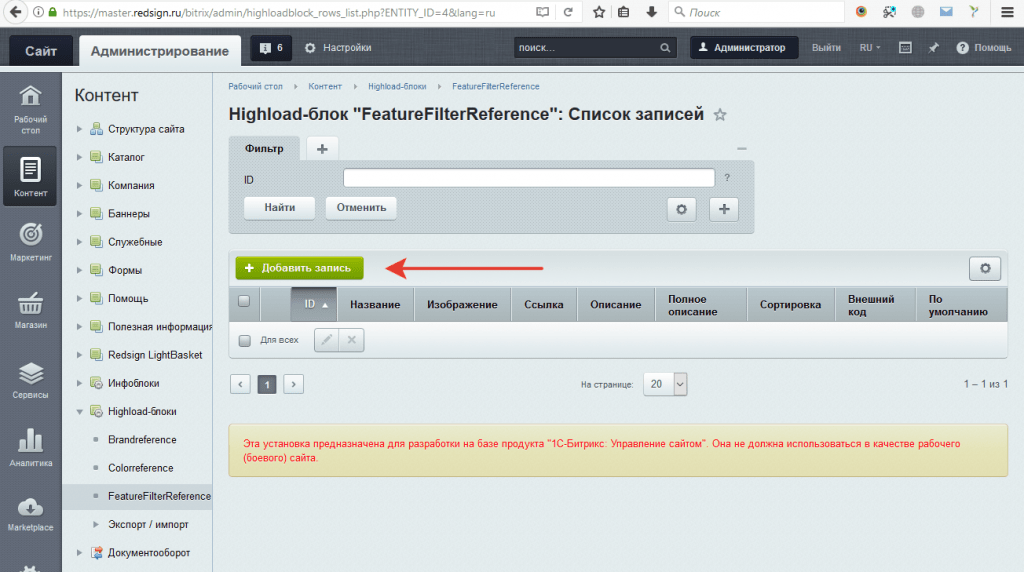Screen dimensions: 1024x572
Task: Expand Инфоблоки tree node
Action: coord(79,383)
